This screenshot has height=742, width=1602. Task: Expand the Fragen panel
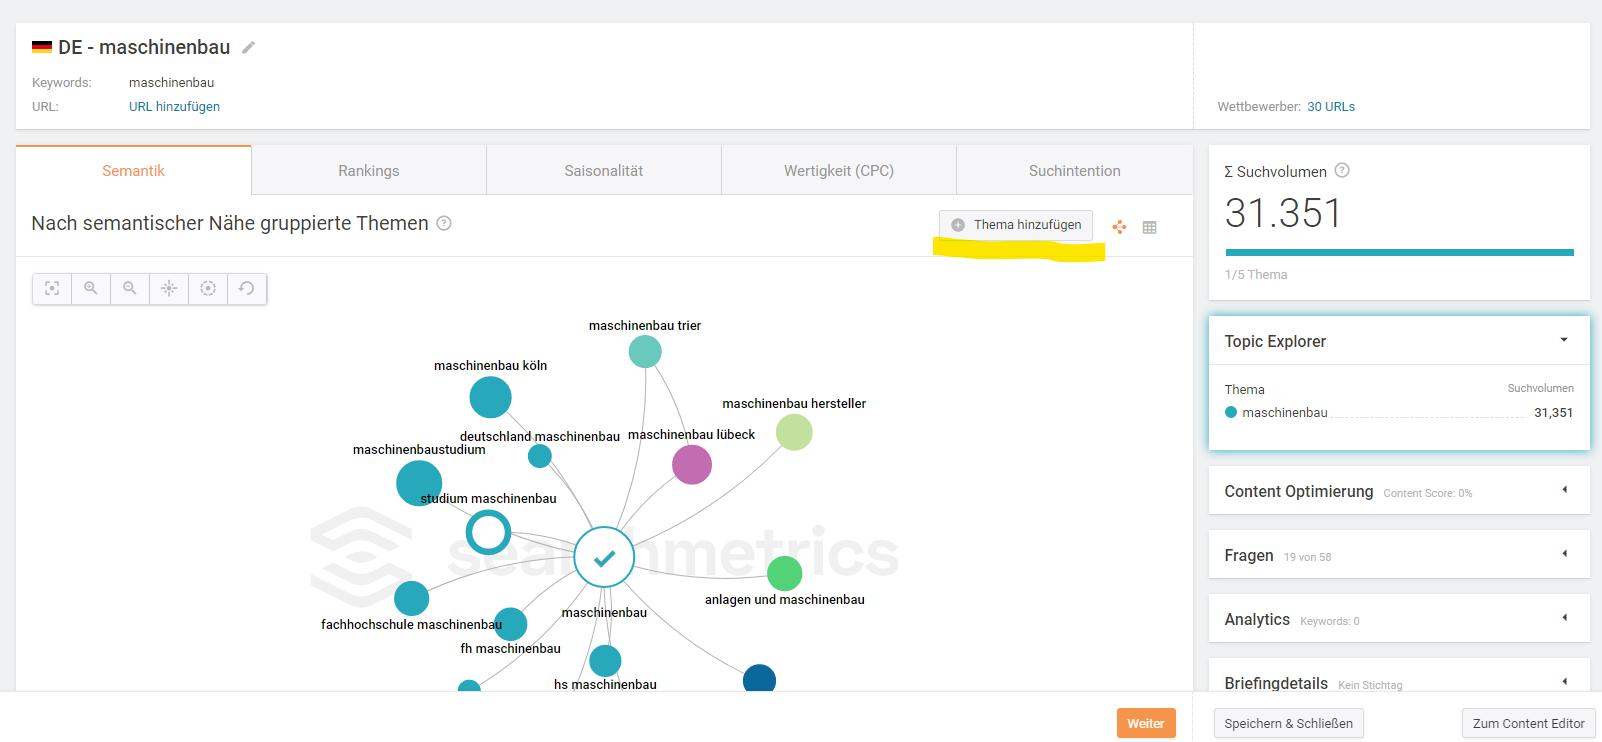(x=1565, y=554)
